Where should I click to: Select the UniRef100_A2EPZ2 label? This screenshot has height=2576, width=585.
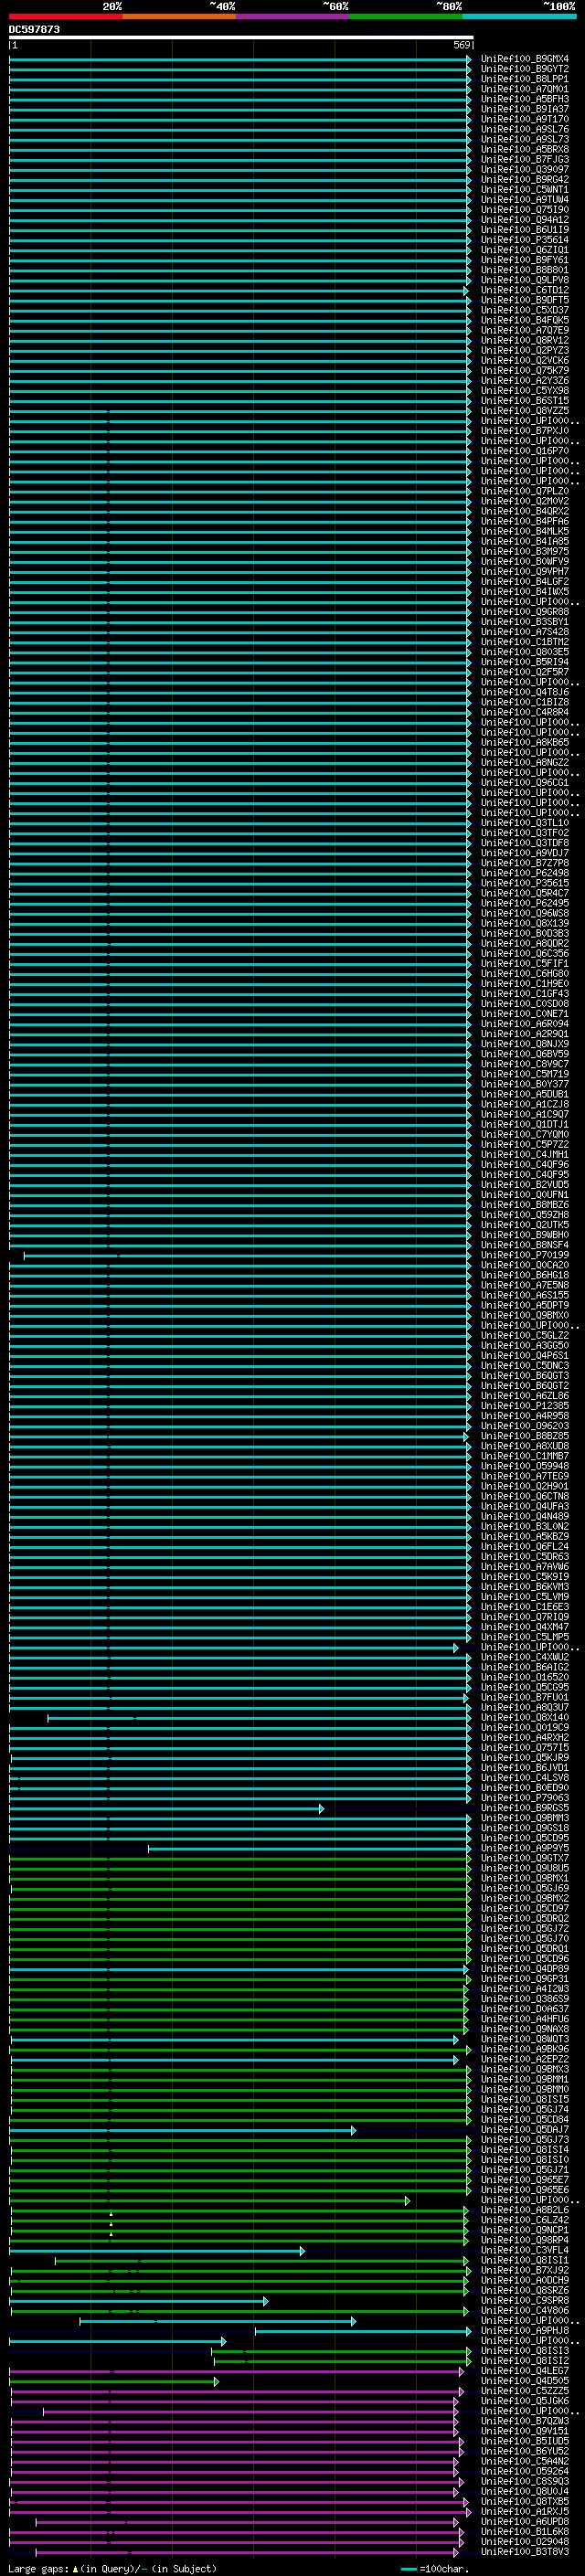(524, 2059)
